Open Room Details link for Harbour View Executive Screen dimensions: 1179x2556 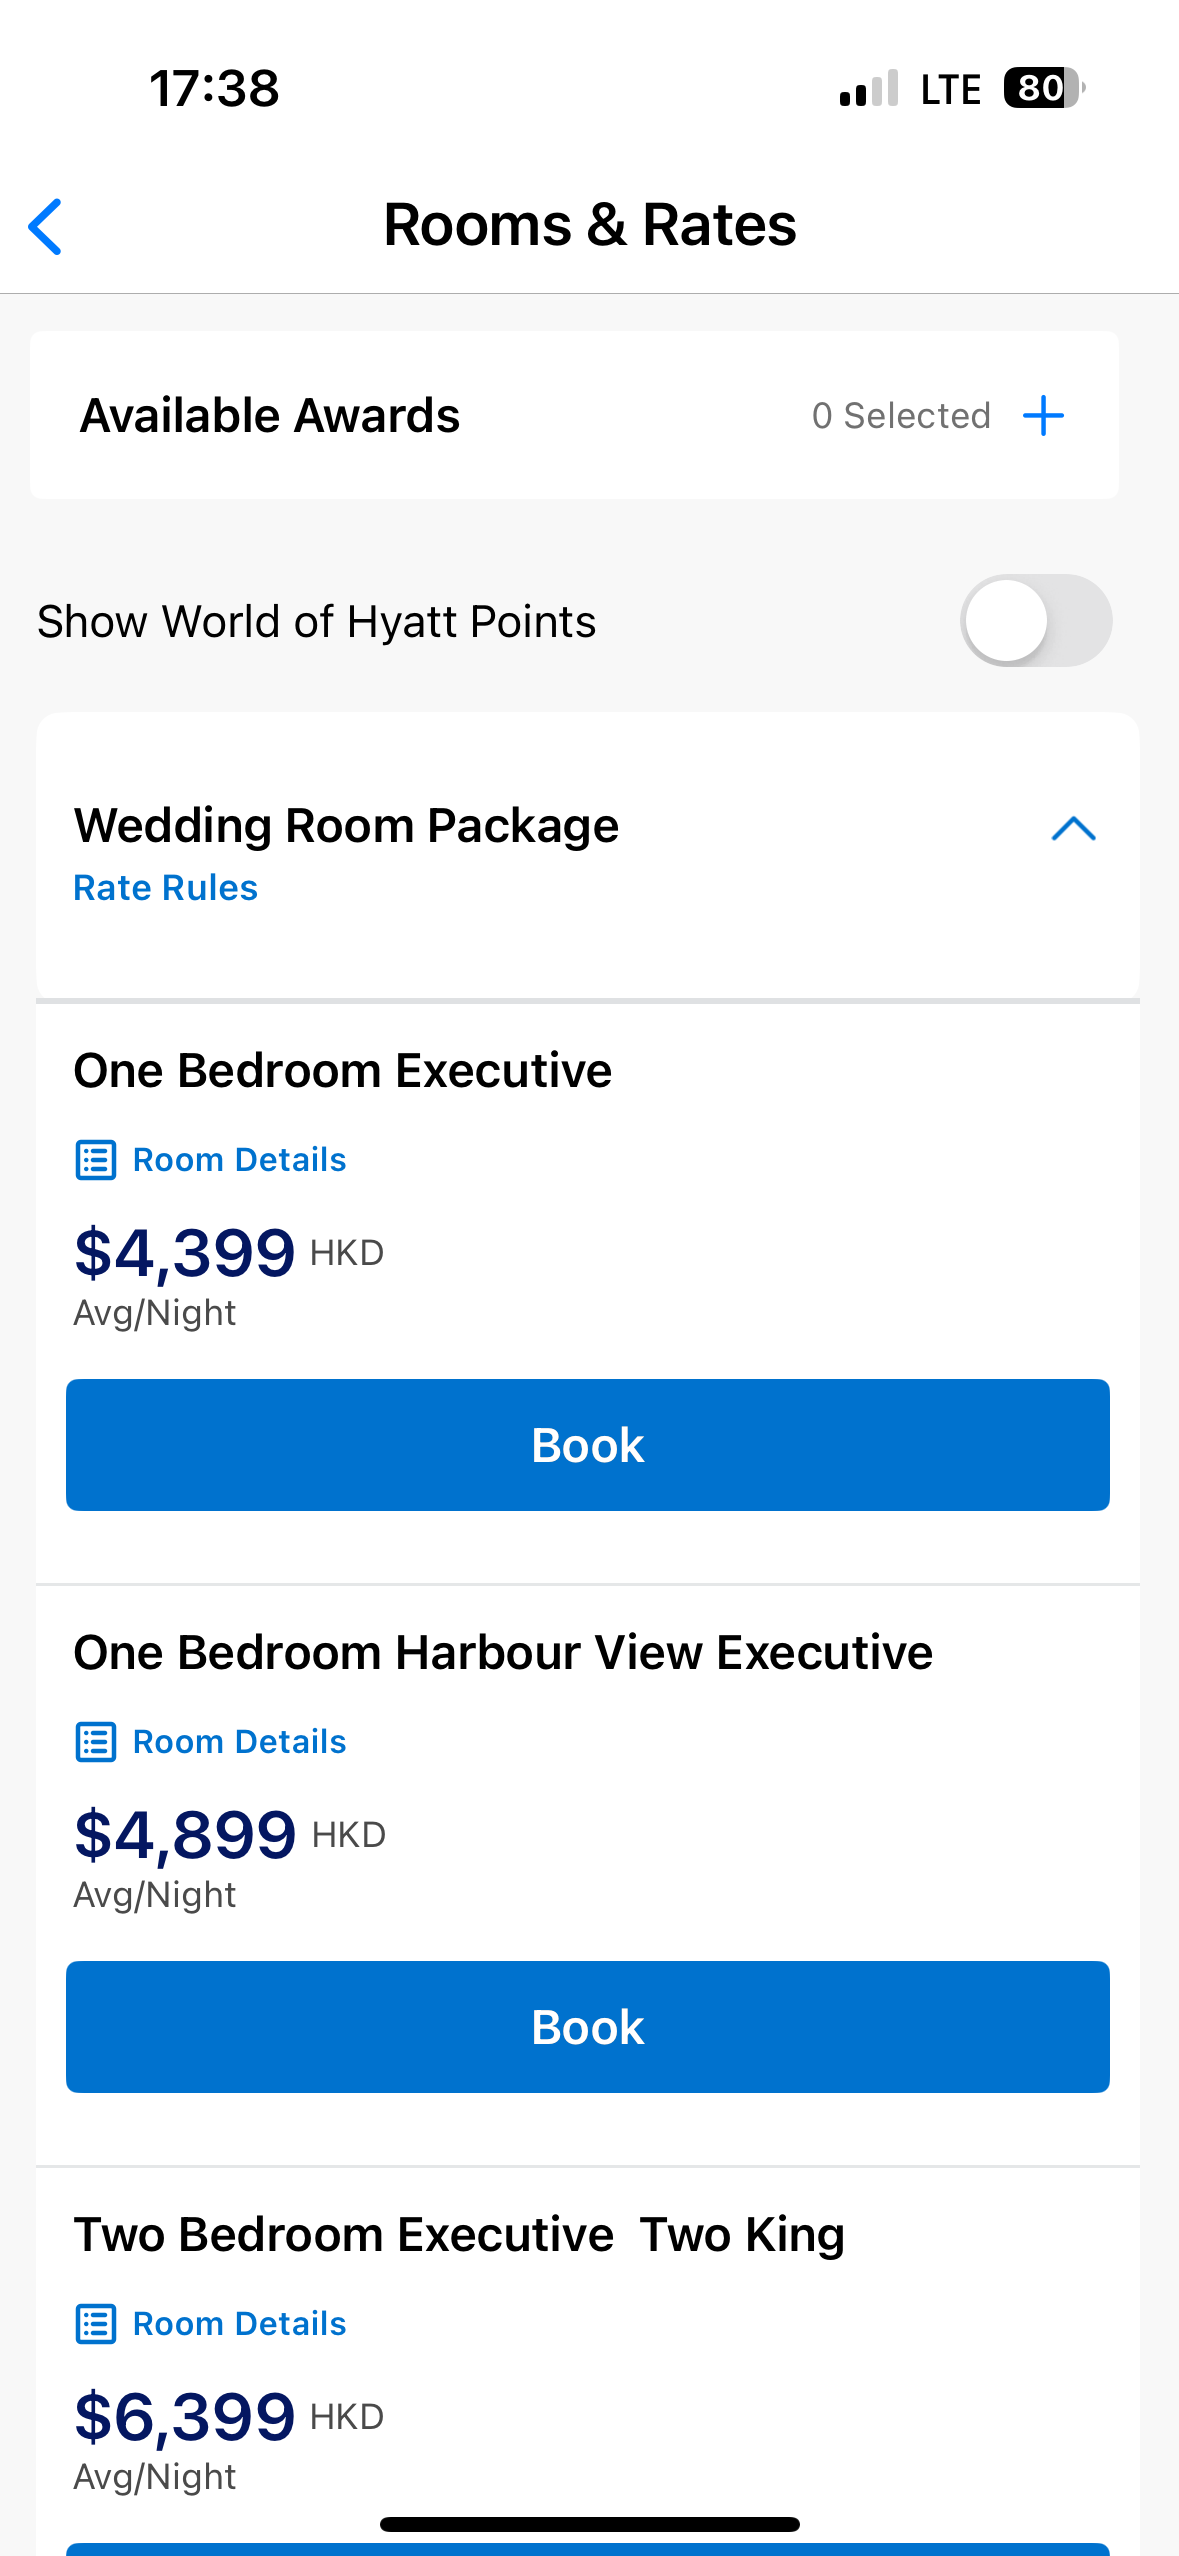(240, 1742)
